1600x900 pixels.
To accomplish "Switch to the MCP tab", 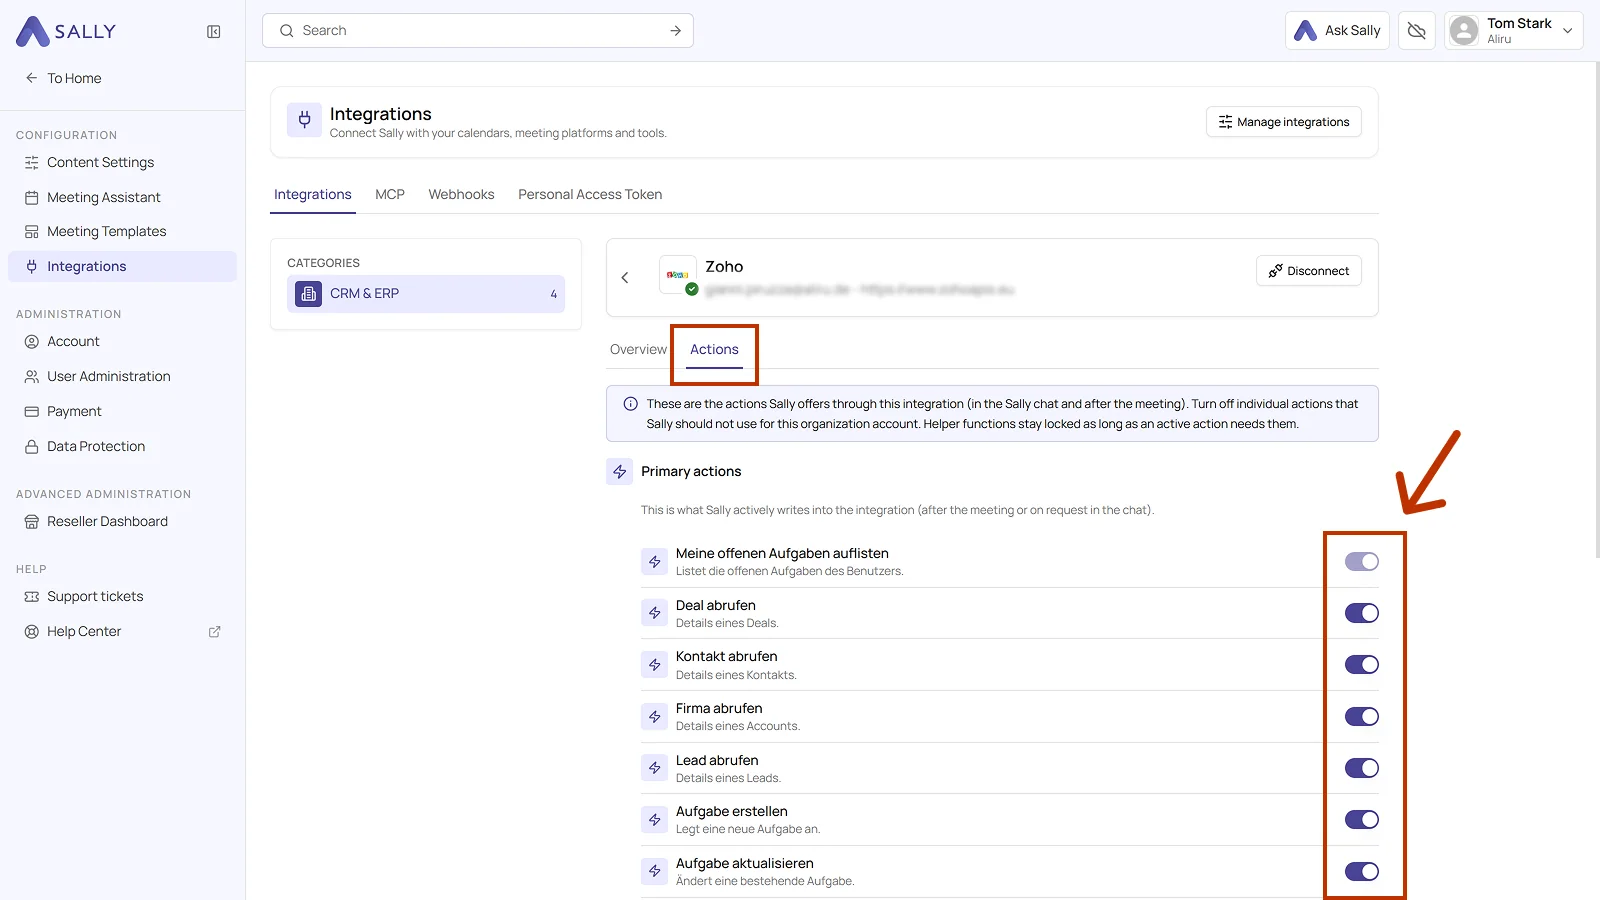I will (x=390, y=194).
